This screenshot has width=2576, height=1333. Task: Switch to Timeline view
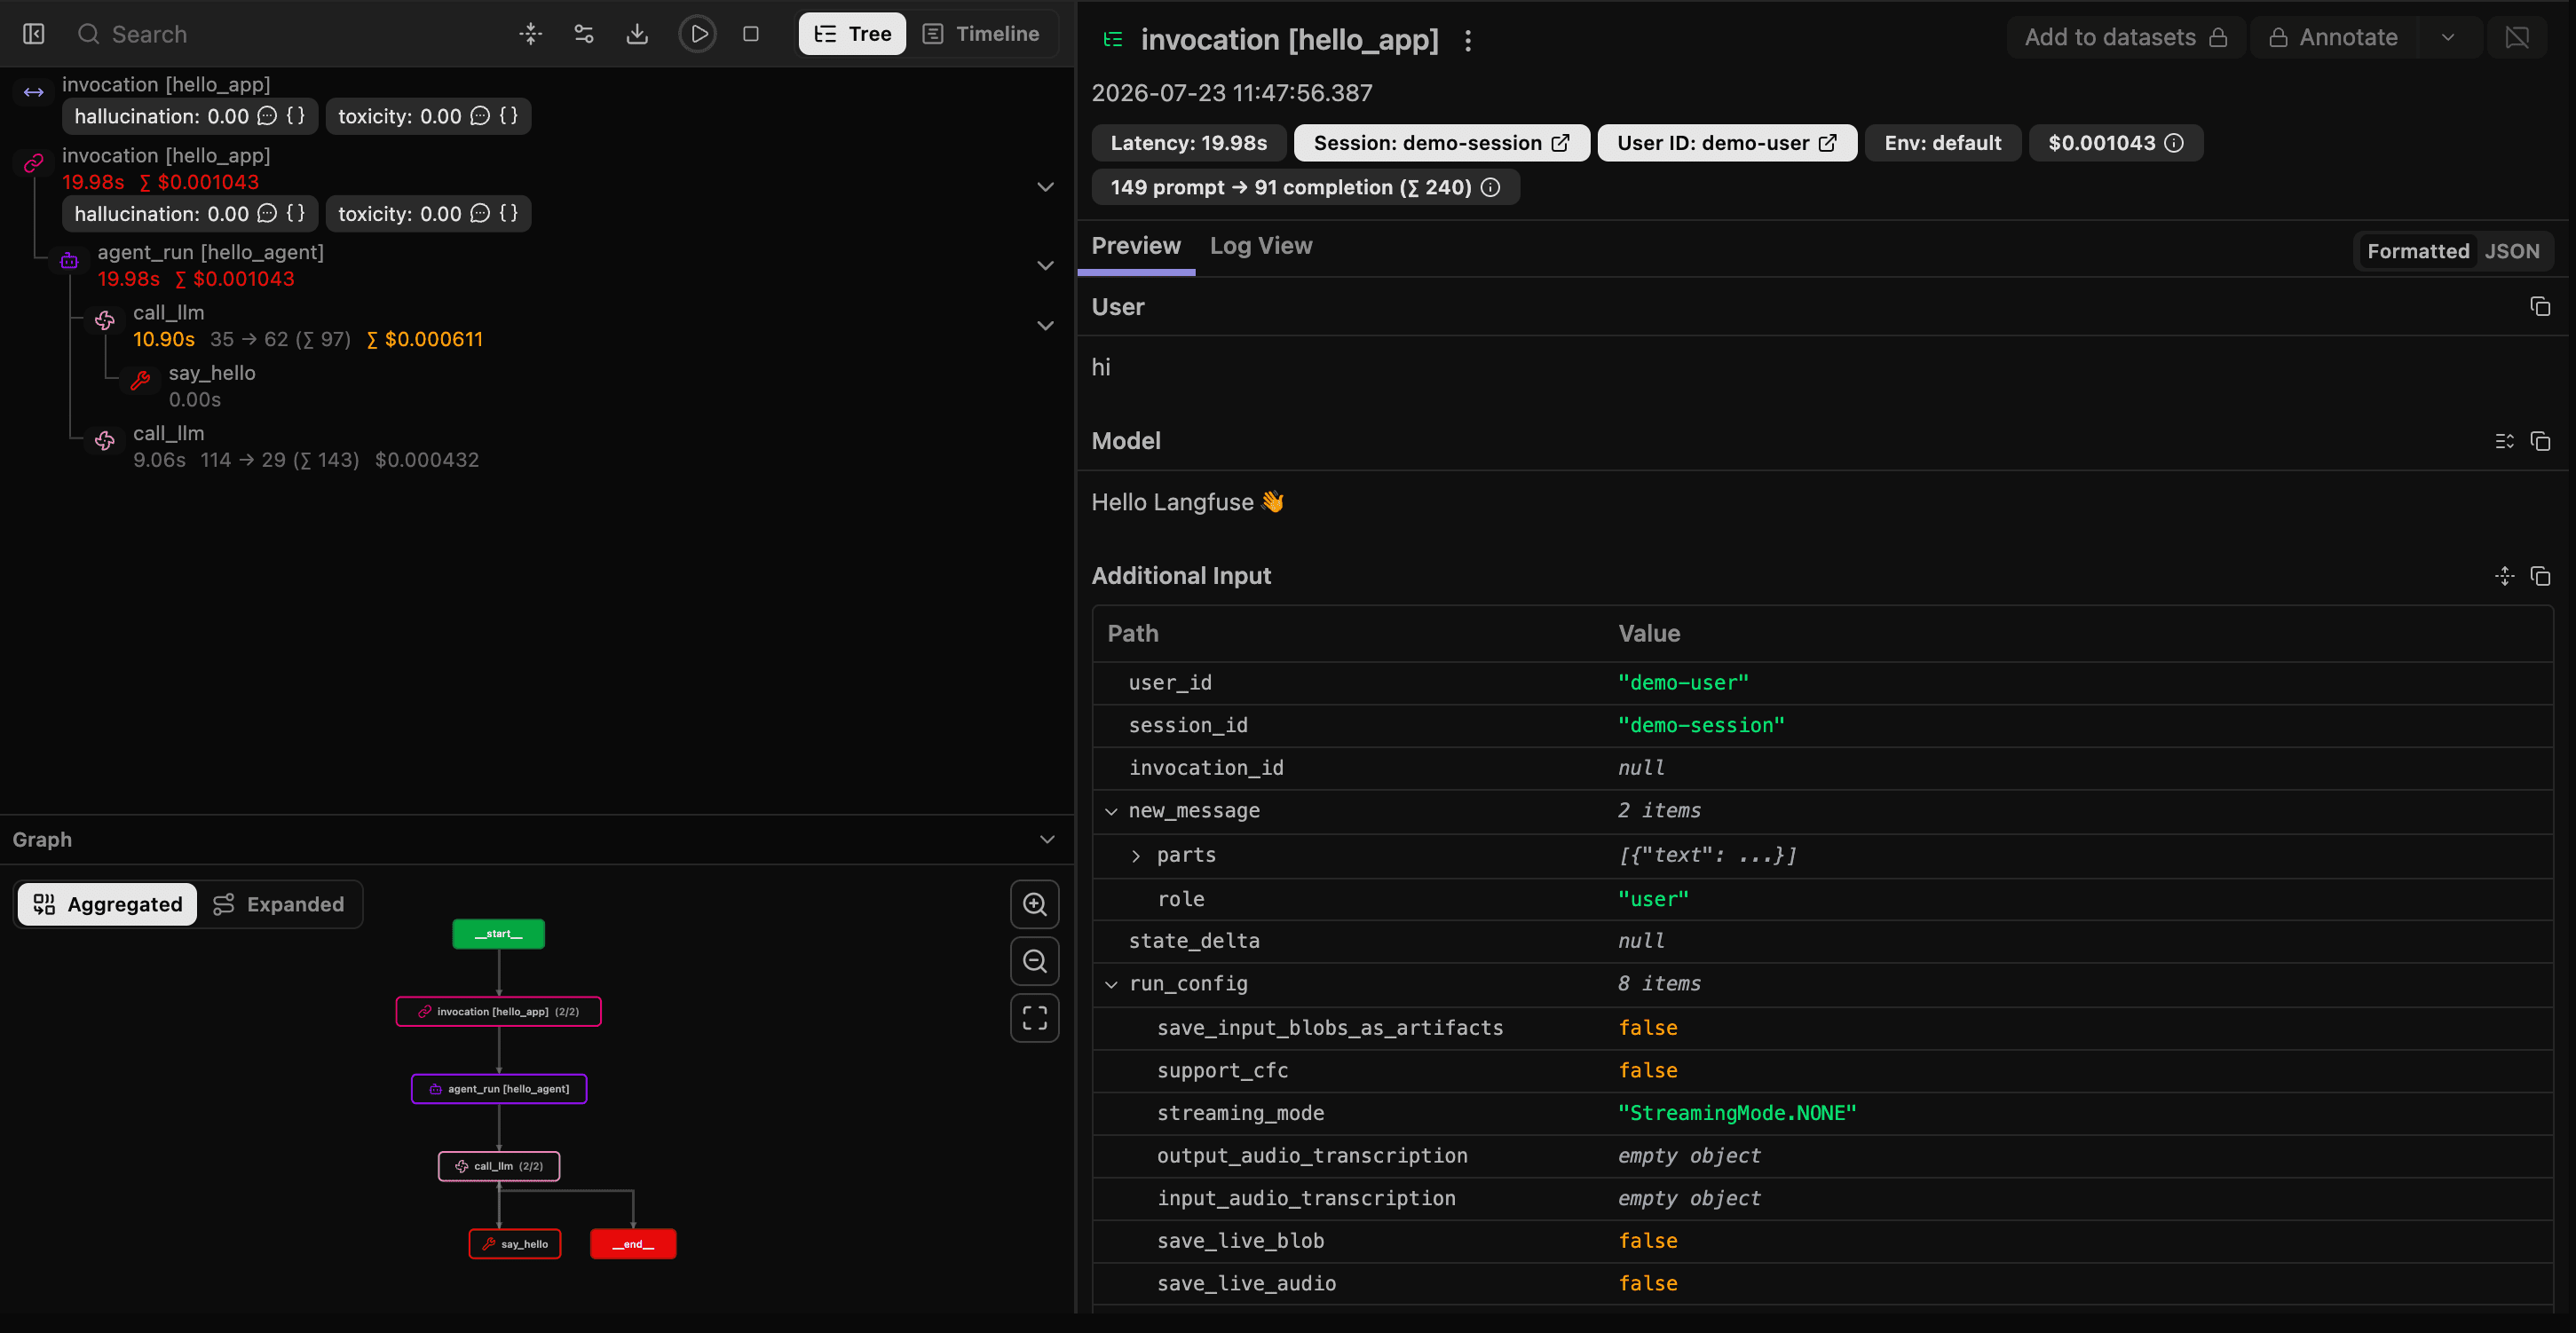tap(980, 34)
